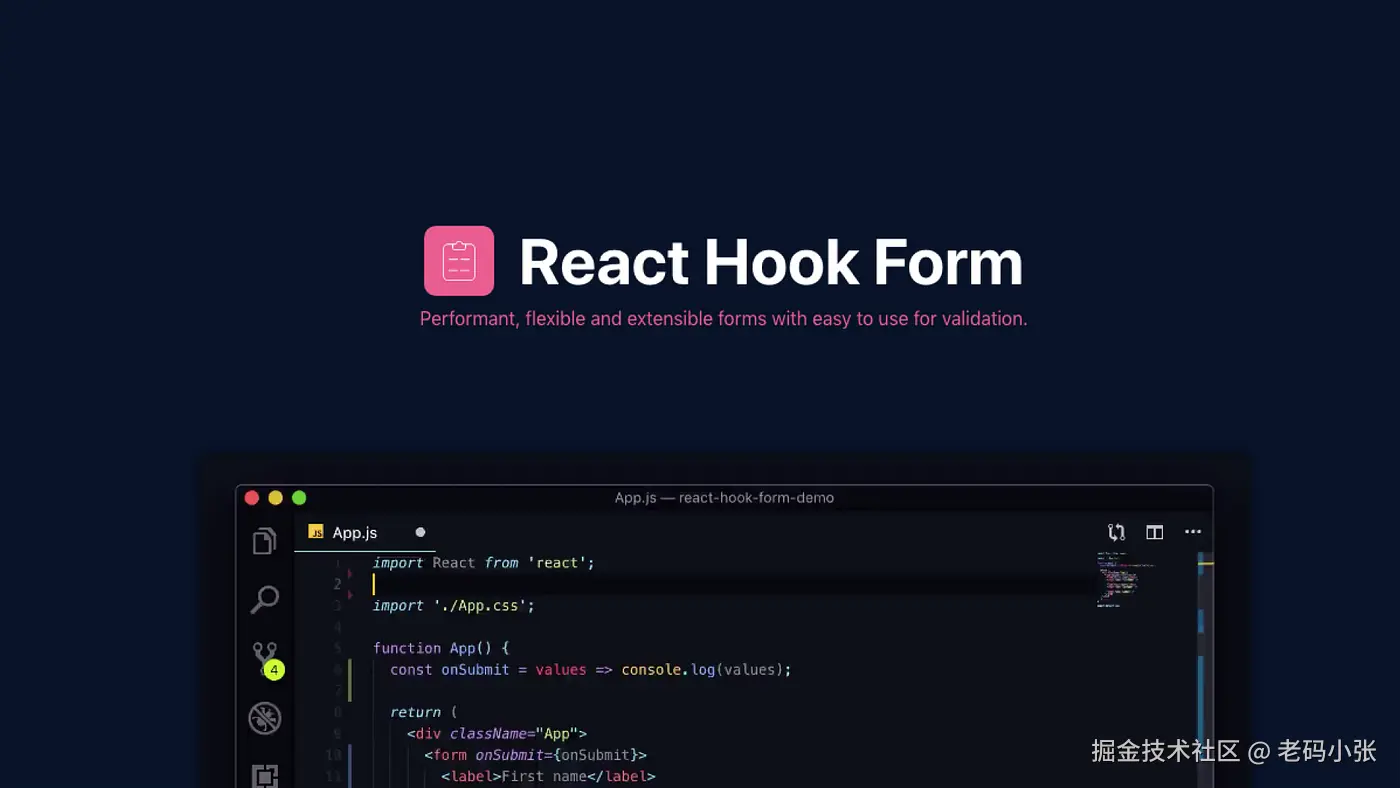The height and width of the screenshot is (788, 1400).
Task: Click the red close window button
Action: point(252,497)
